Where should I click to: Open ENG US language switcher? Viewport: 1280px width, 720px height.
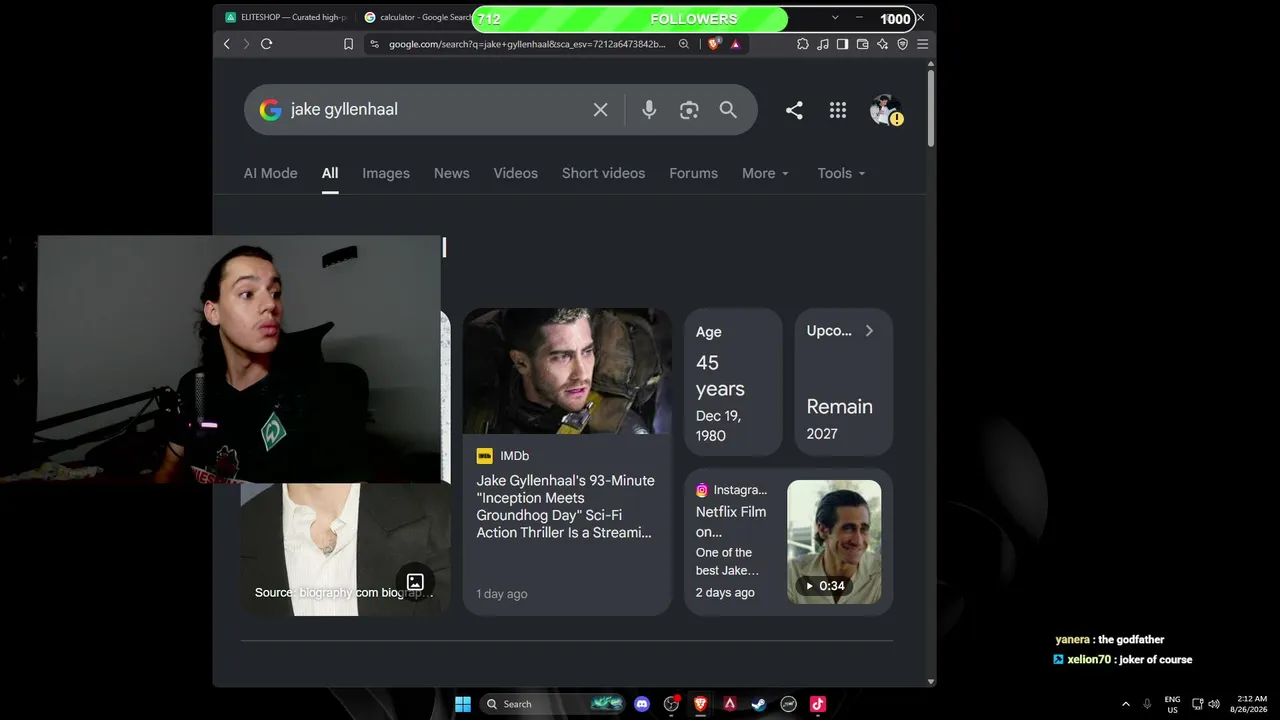coord(1172,704)
